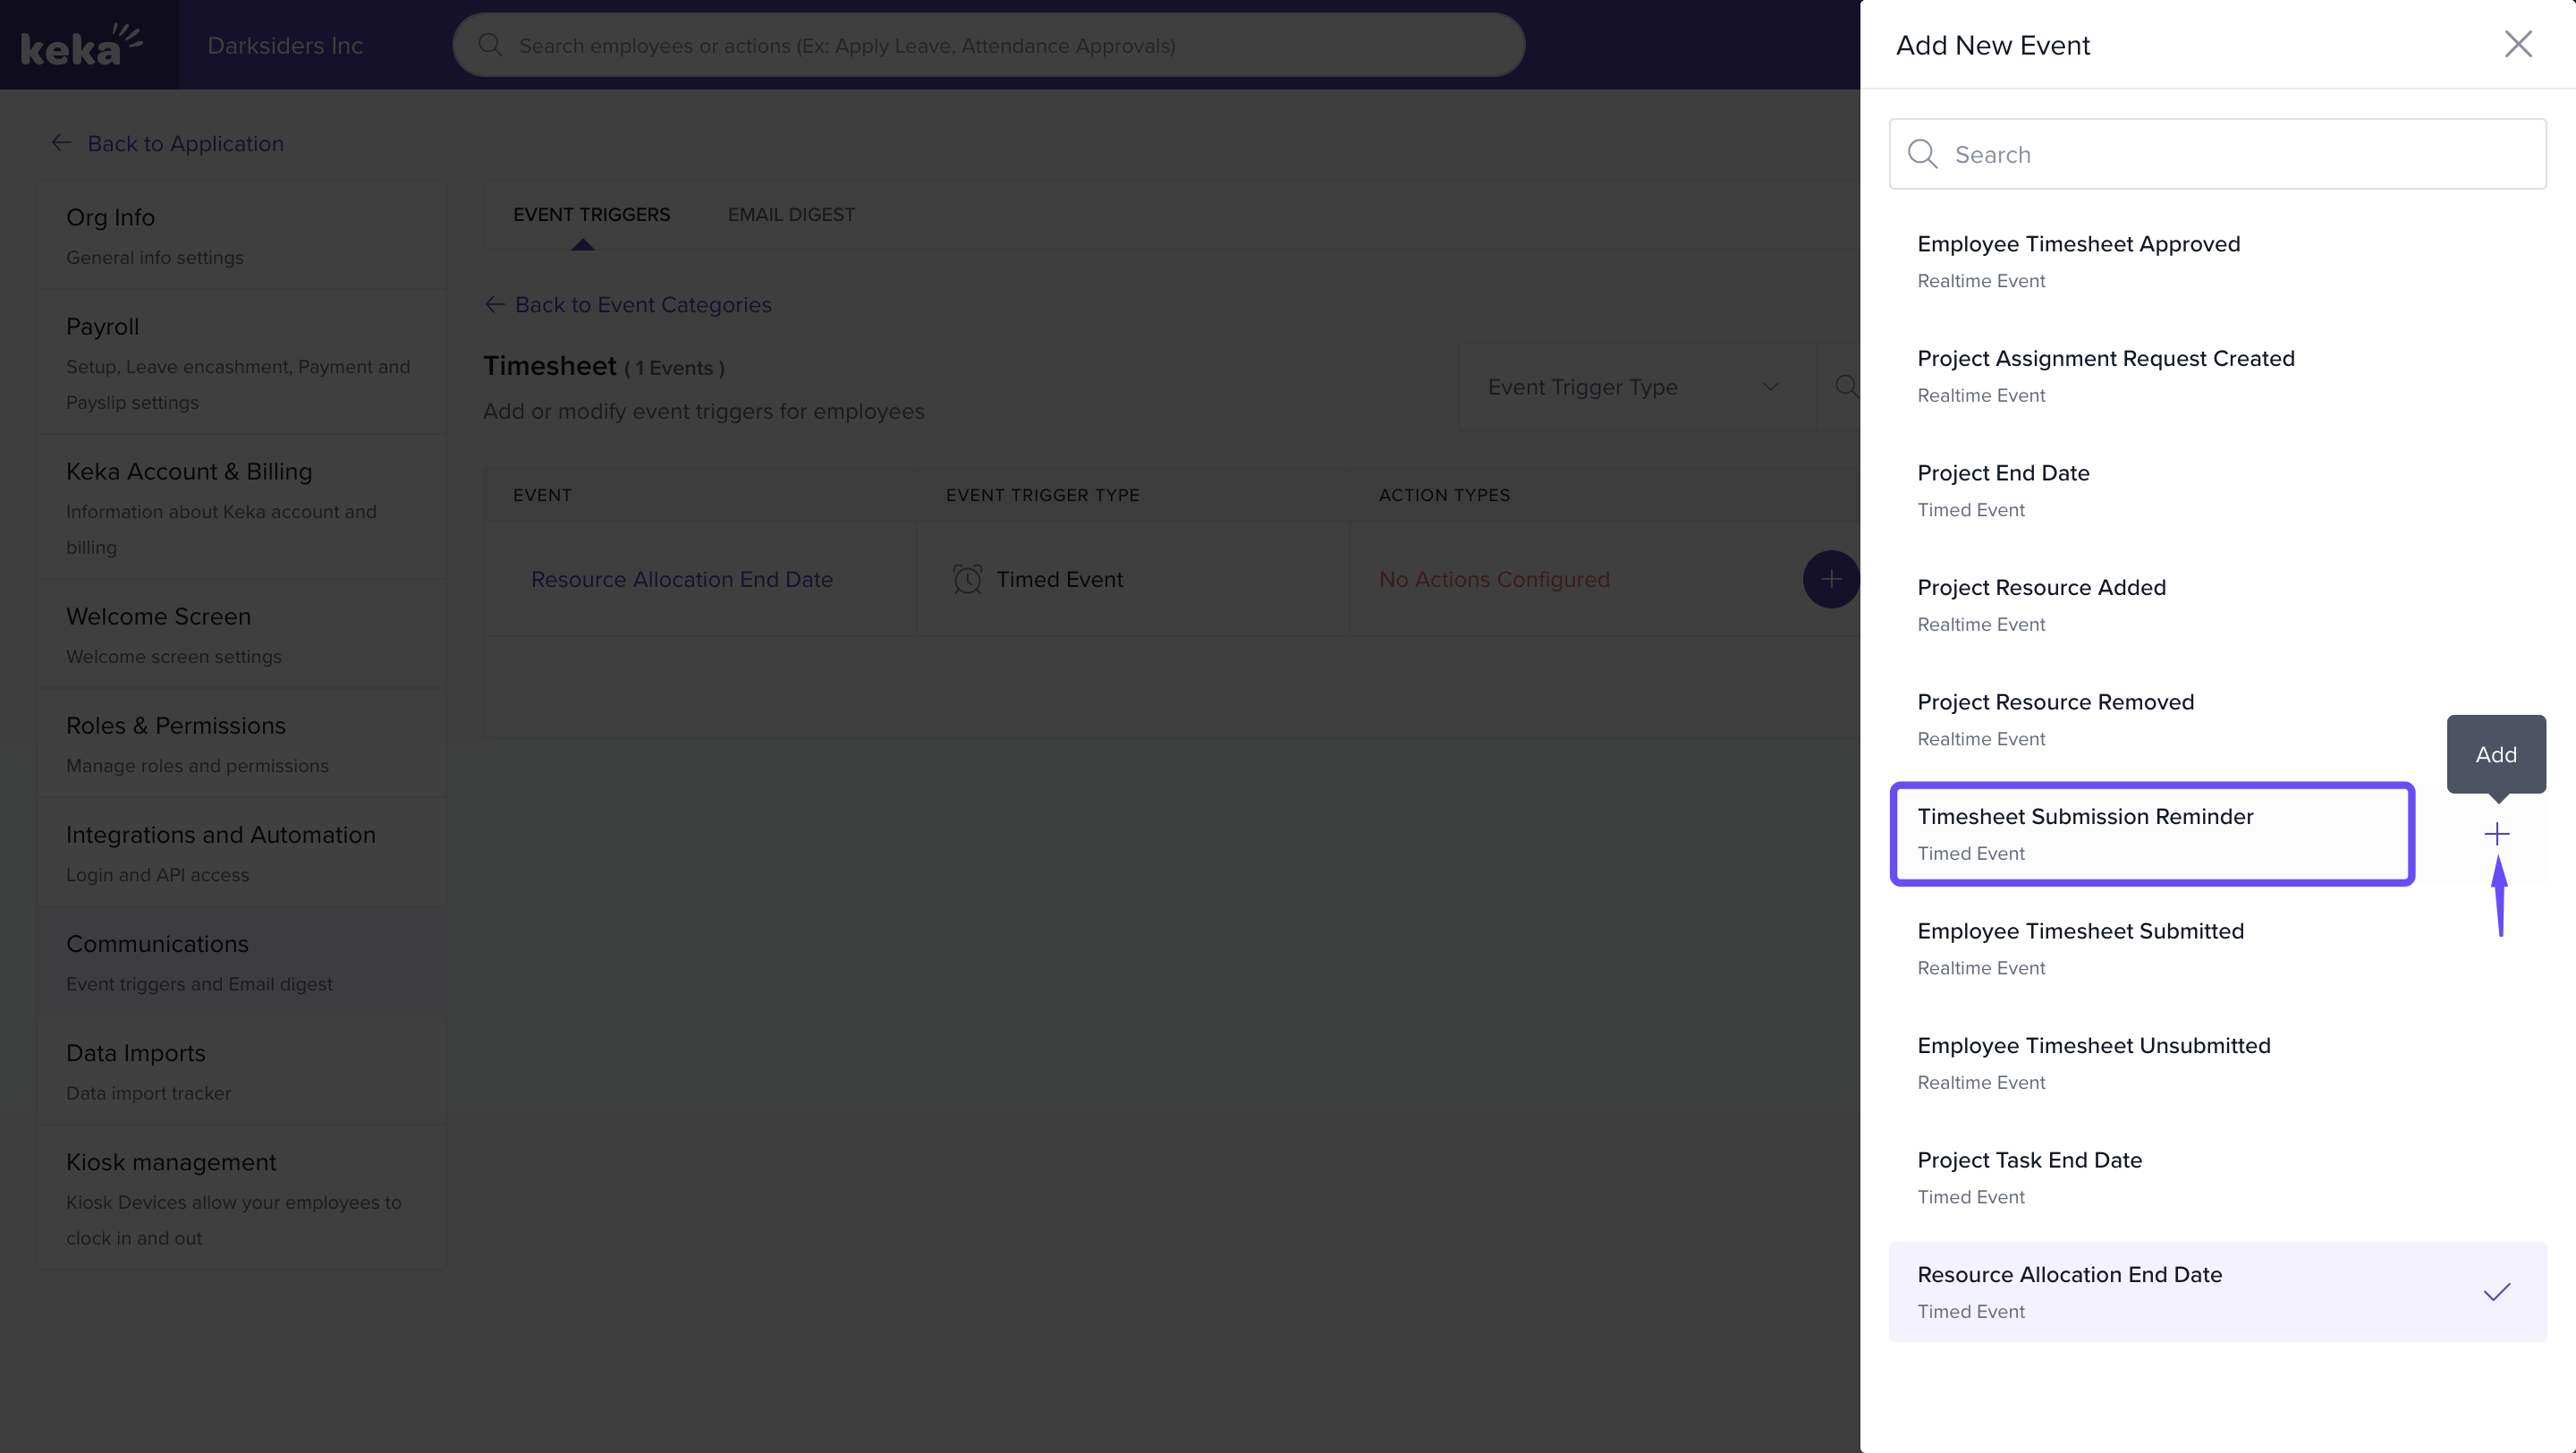Click the back arrow beside Back to Application
Image resolution: width=2576 pixels, height=1453 pixels.
pos(61,143)
